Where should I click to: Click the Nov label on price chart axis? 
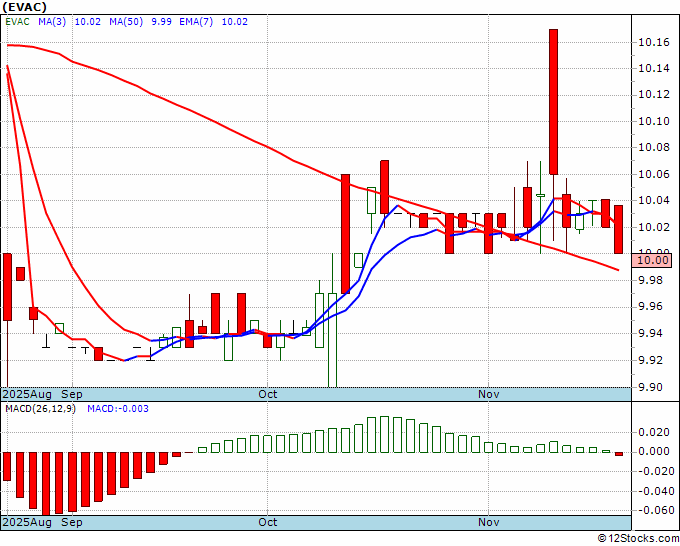point(489,394)
